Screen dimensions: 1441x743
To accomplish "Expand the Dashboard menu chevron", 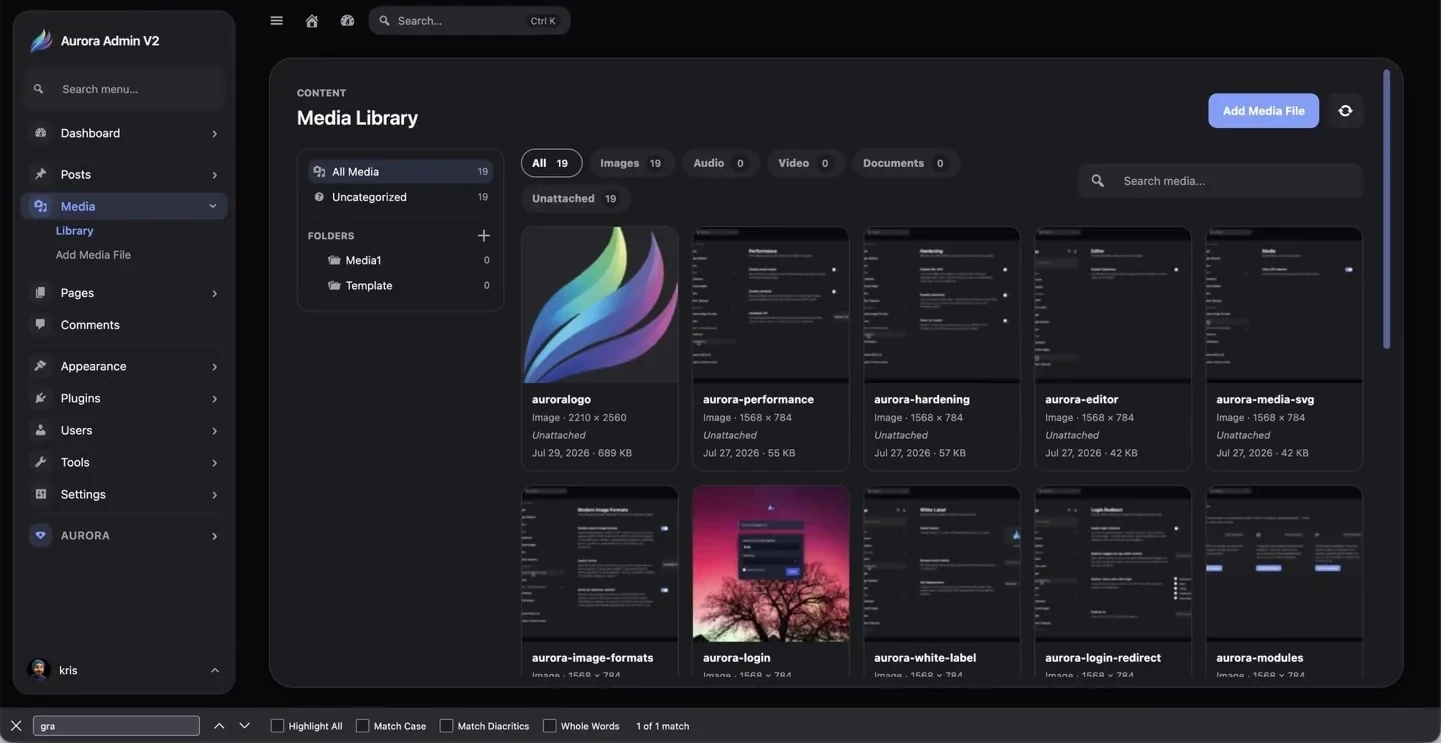I will (214, 134).
